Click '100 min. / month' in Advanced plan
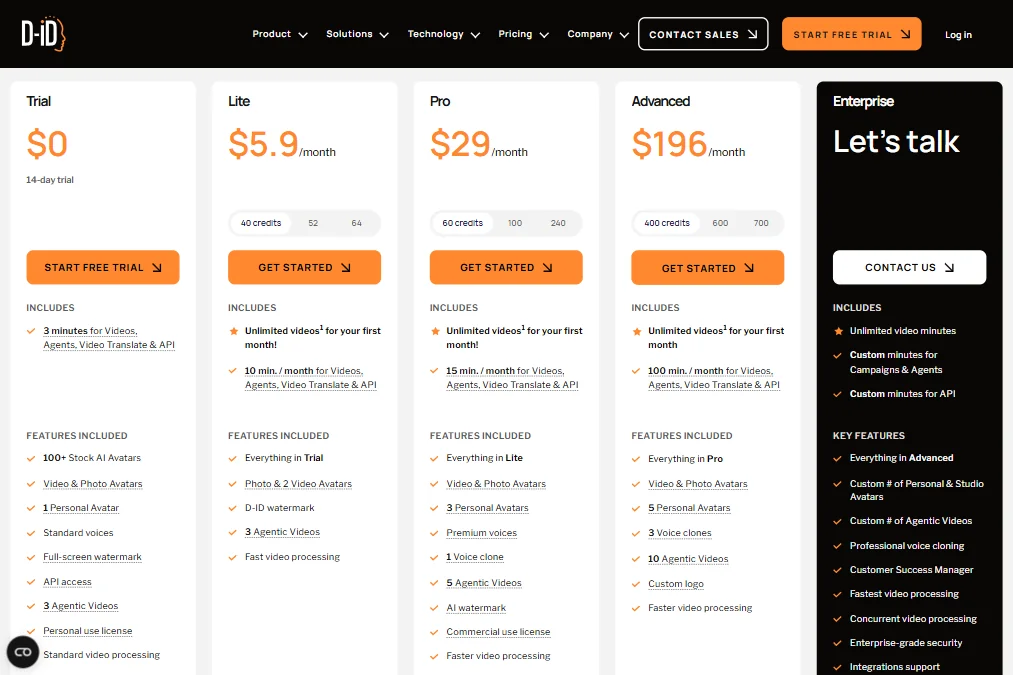The width and height of the screenshot is (1013, 675). (x=685, y=371)
